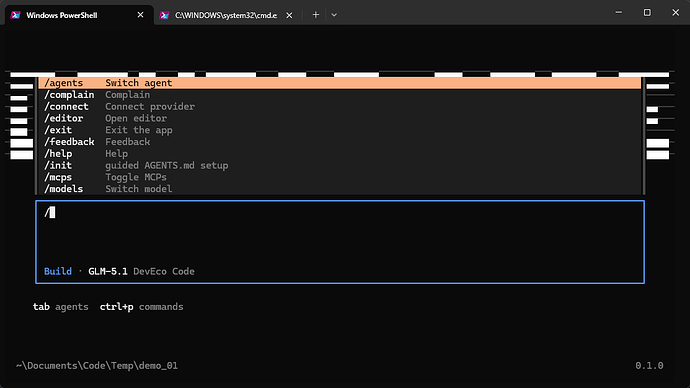
Task: Select the /agents Switch agent command
Action: click(x=340, y=83)
